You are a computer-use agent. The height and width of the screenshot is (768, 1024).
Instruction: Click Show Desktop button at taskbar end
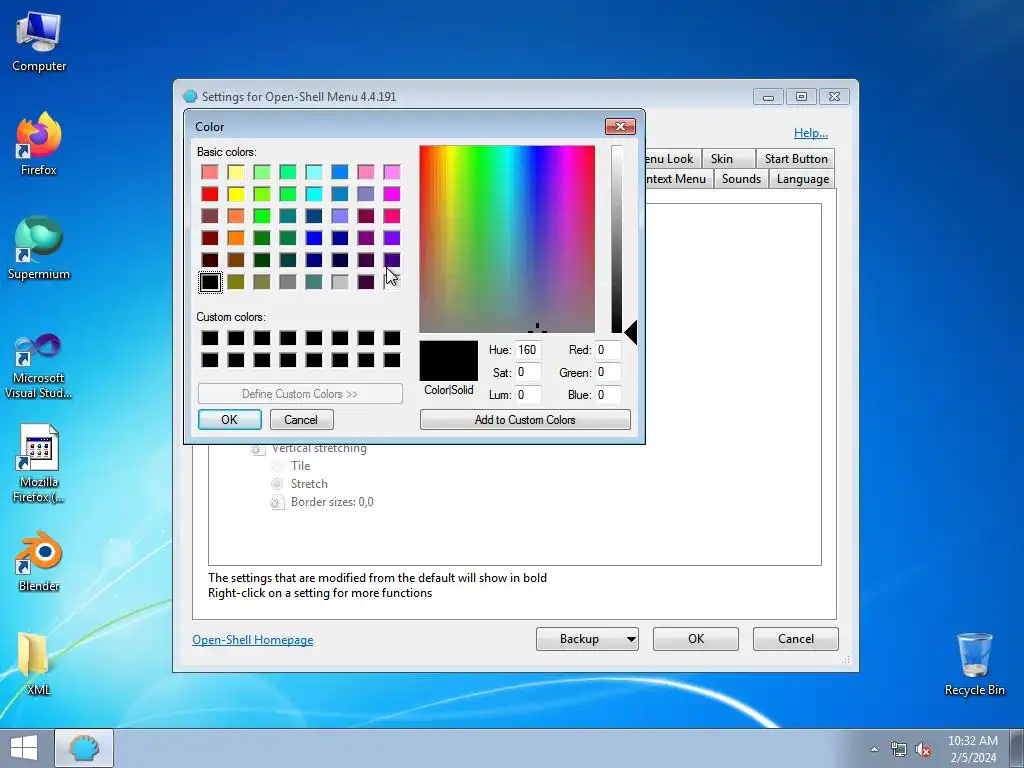tap(1017, 748)
